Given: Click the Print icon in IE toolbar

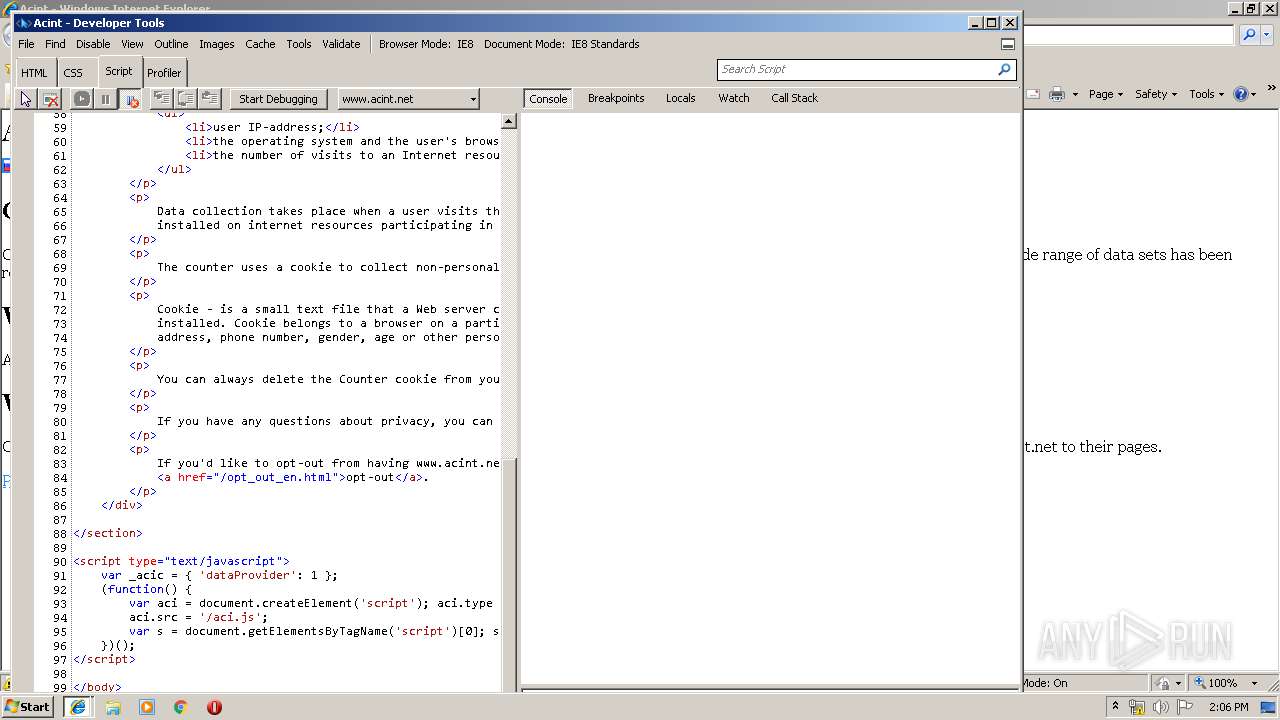Looking at the screenshot, I should coord(1056,94).
